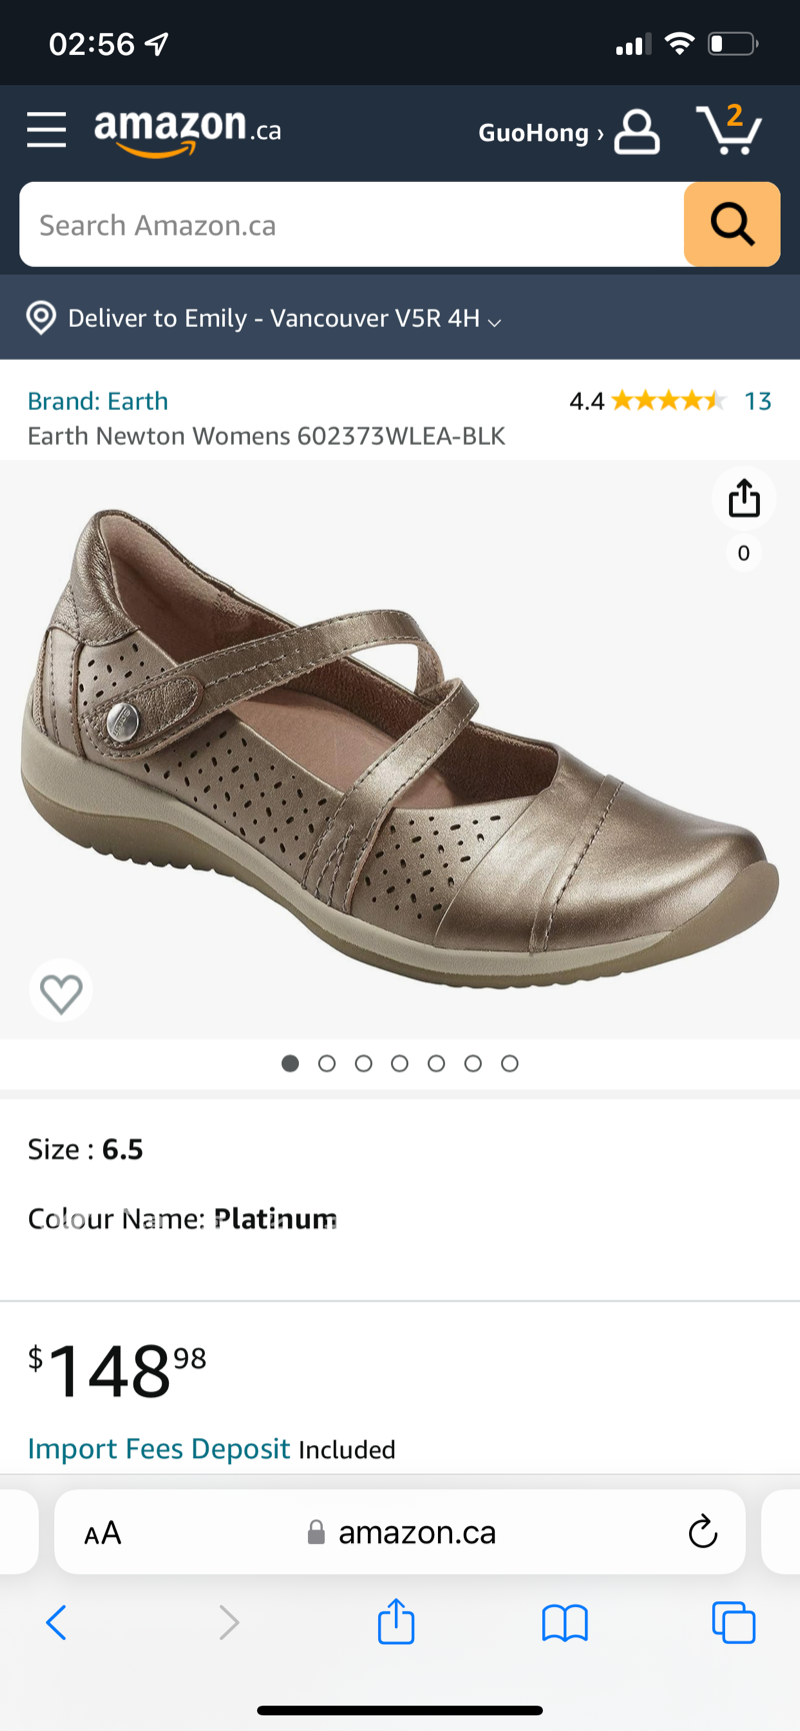Open Import Fees Deposit details link
800x1731 pixels.
point(159,1448)
